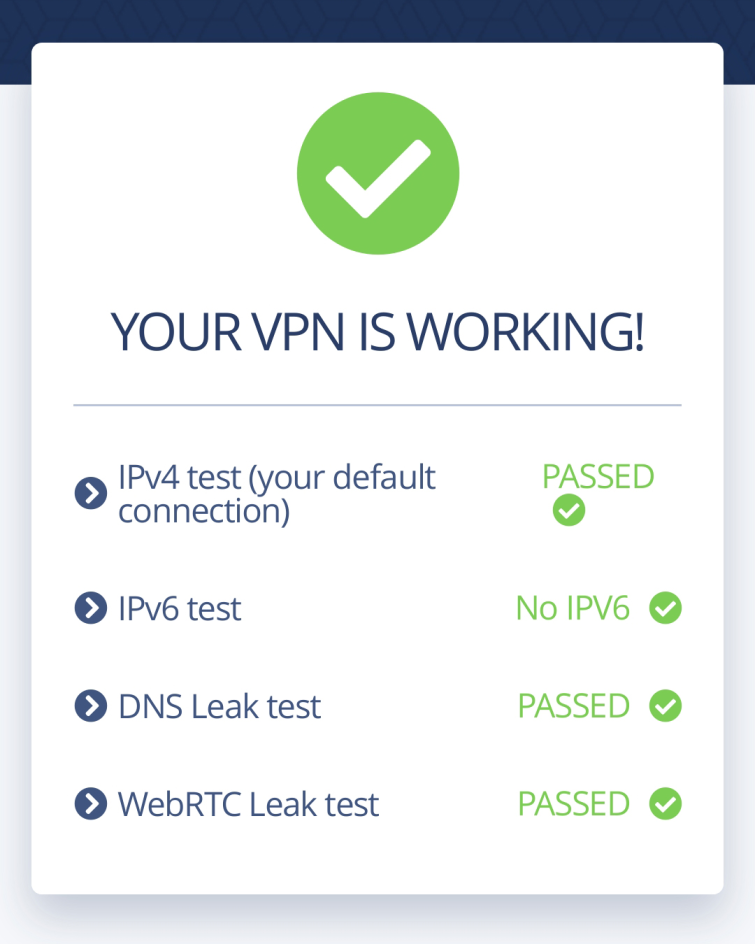Click the WebRTC Leak green check icon
Viewport: 755px width, 944px height.
click(665, 804)
